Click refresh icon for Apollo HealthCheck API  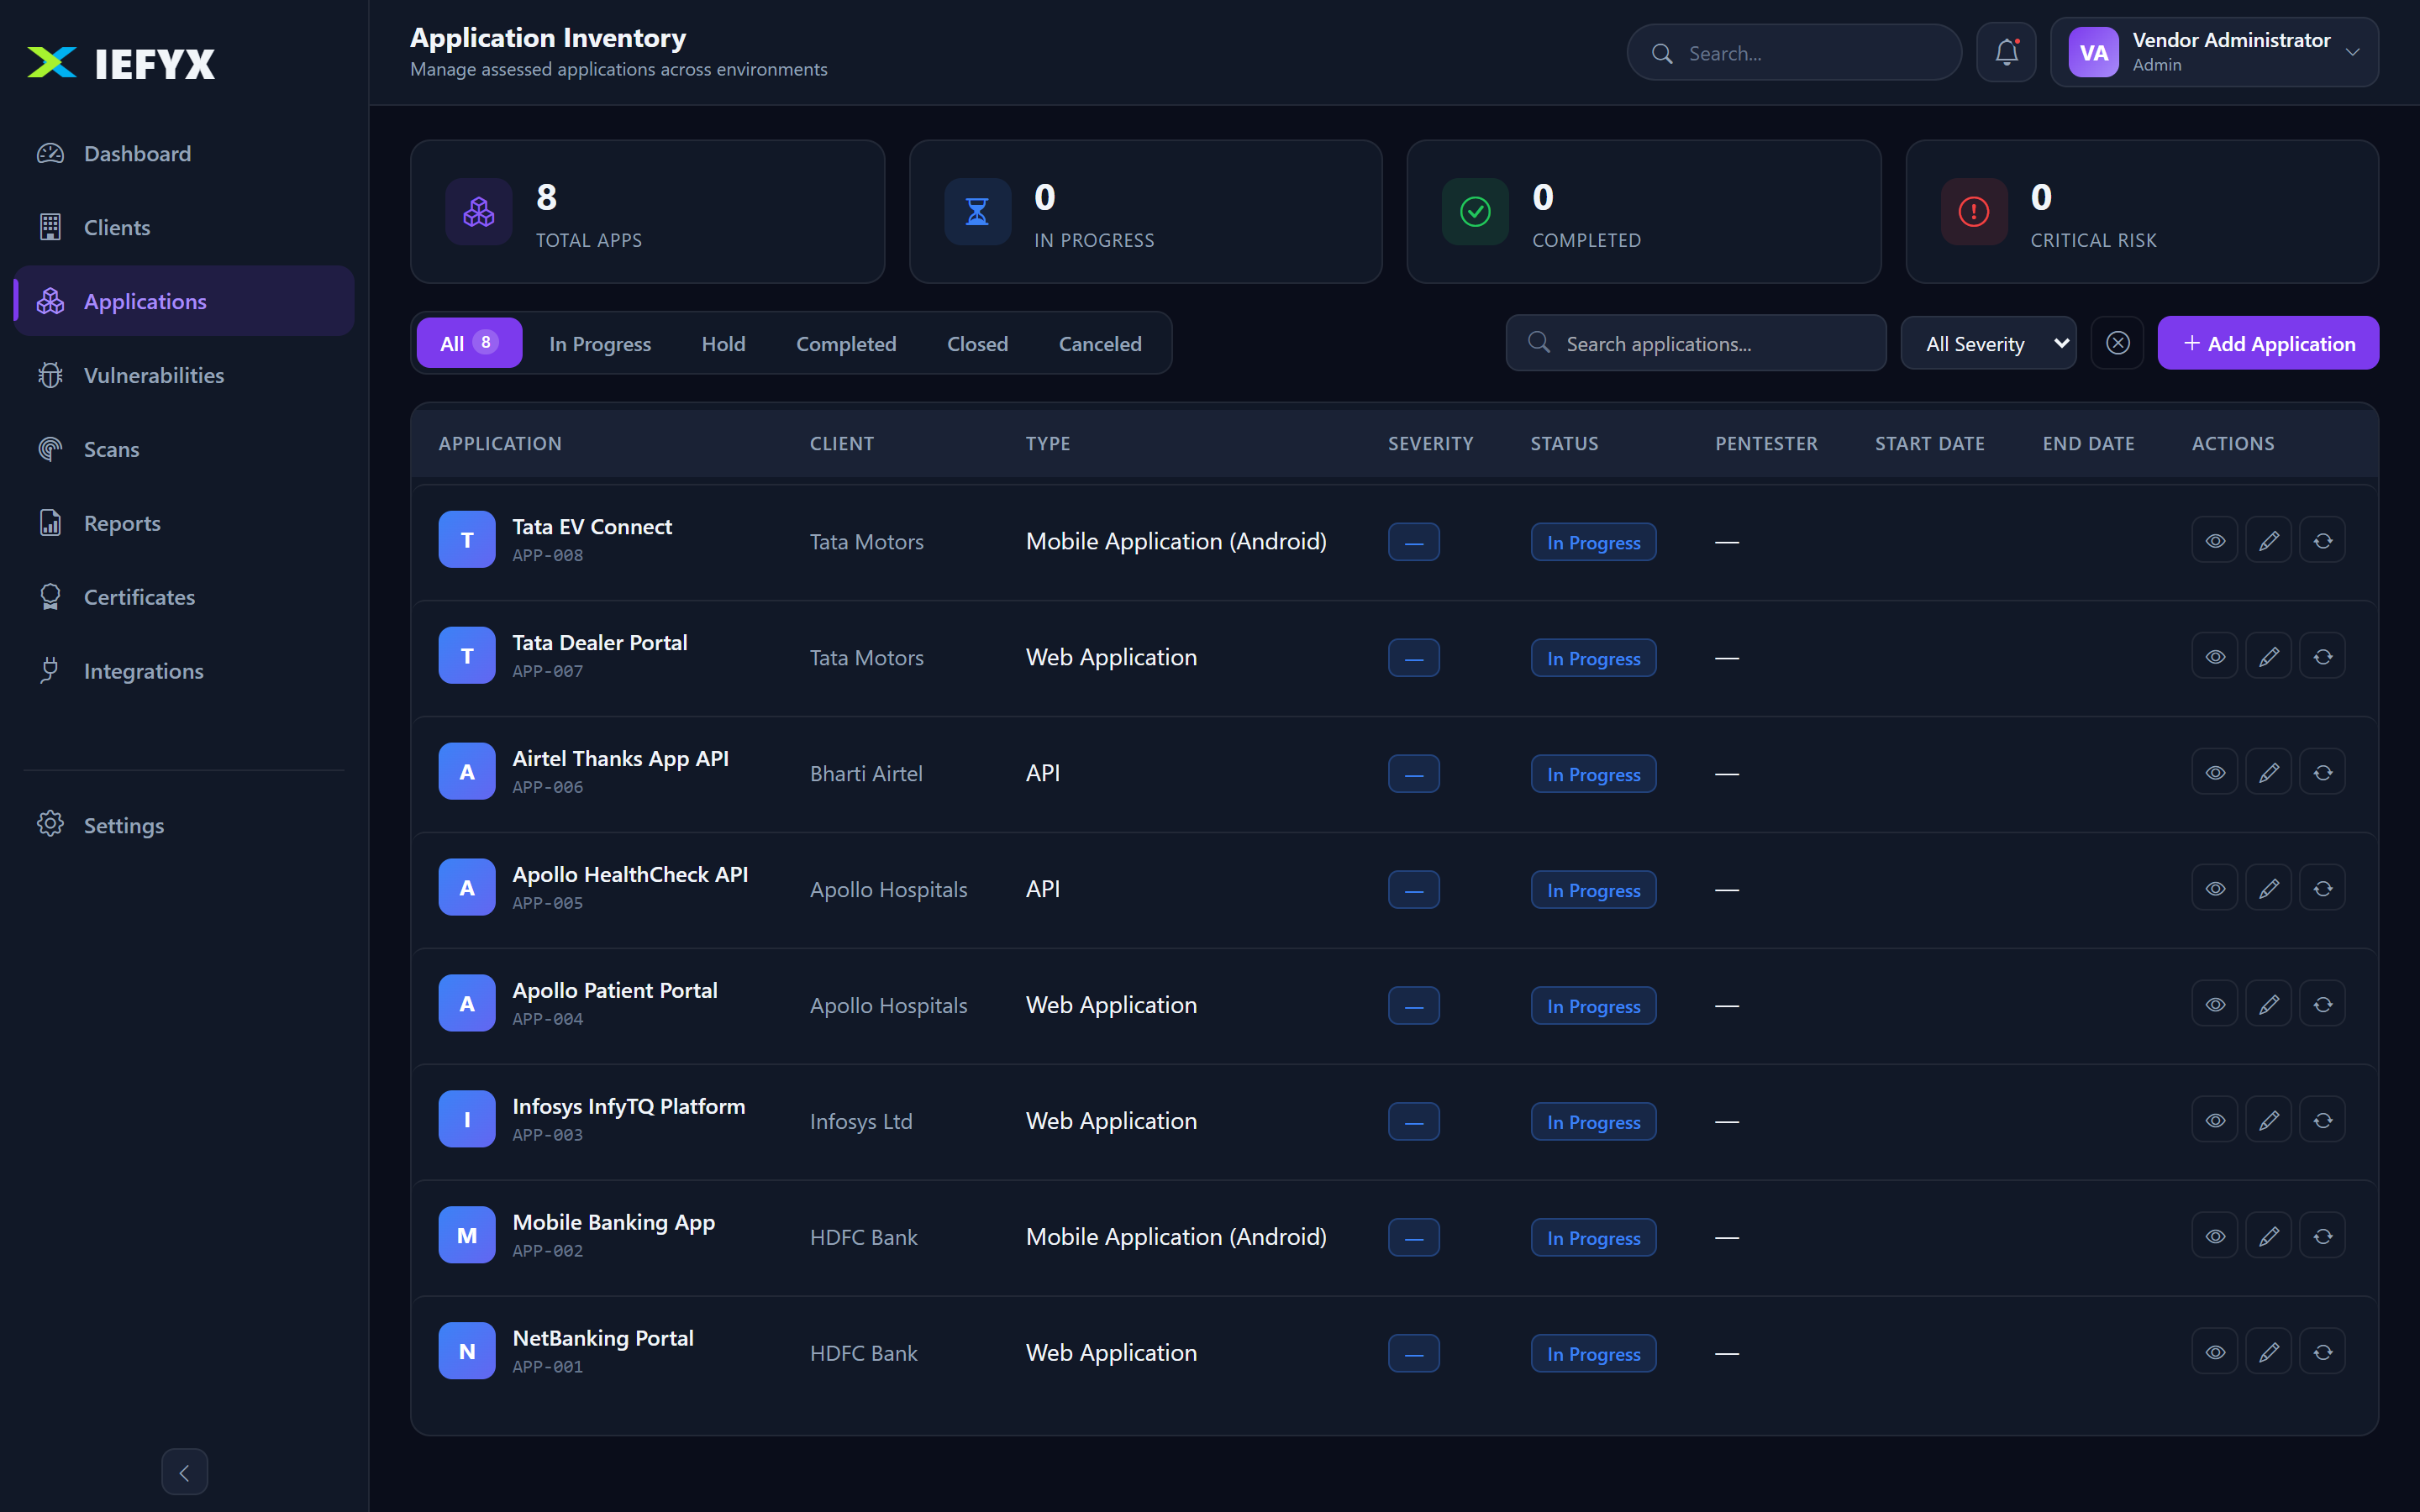2323,888
